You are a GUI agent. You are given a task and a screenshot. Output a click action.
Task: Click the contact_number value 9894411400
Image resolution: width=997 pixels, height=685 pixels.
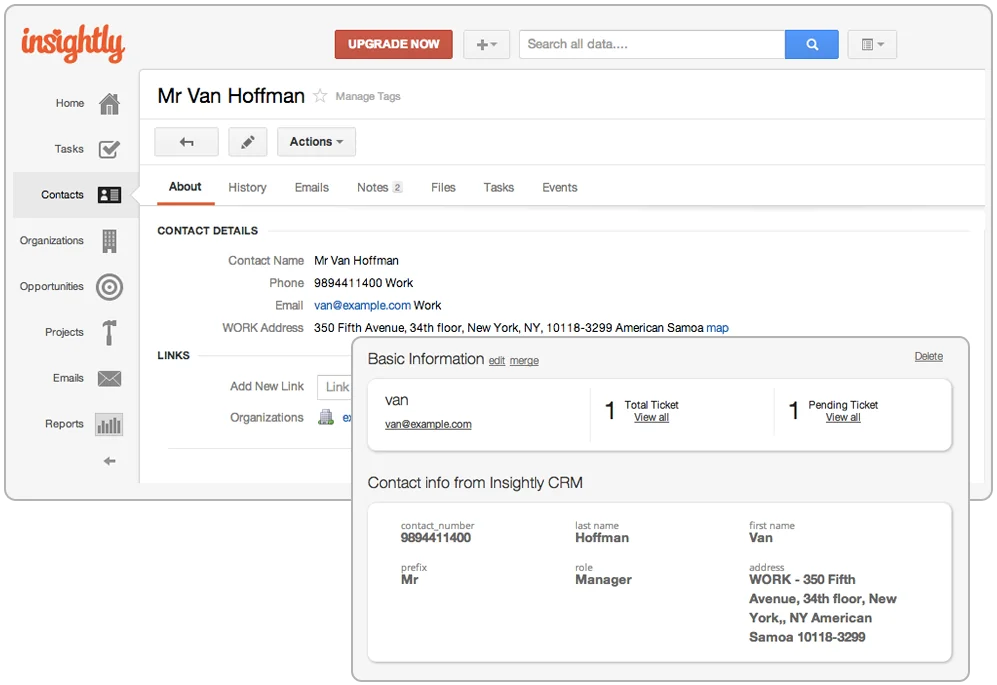[436, 538]
